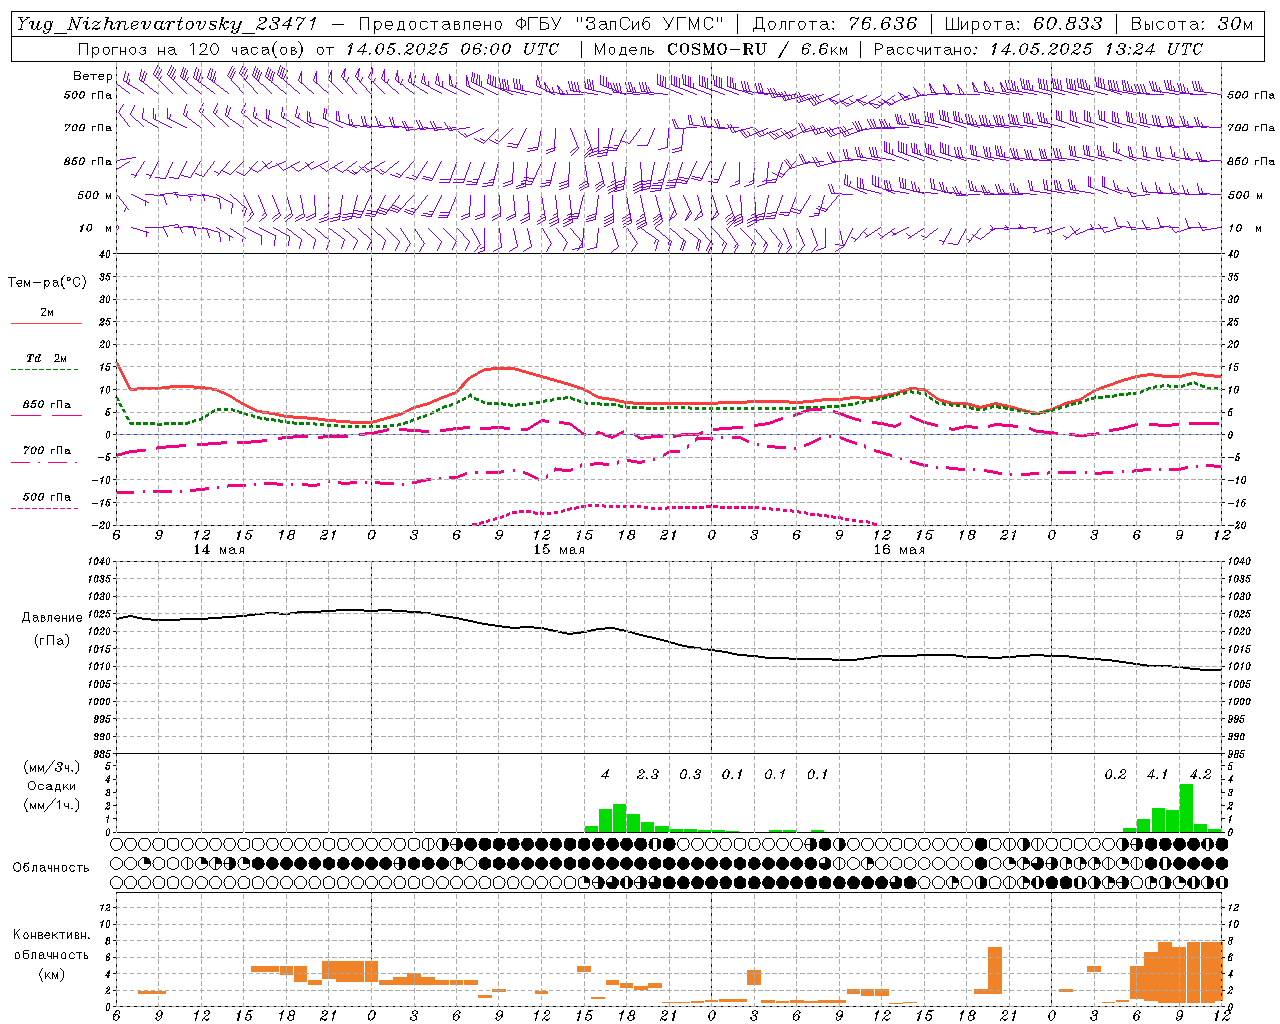Click the 'Высота: 30м' header value
This screenshot has width=1280, height=1024.
click(x=1191, y=25)
